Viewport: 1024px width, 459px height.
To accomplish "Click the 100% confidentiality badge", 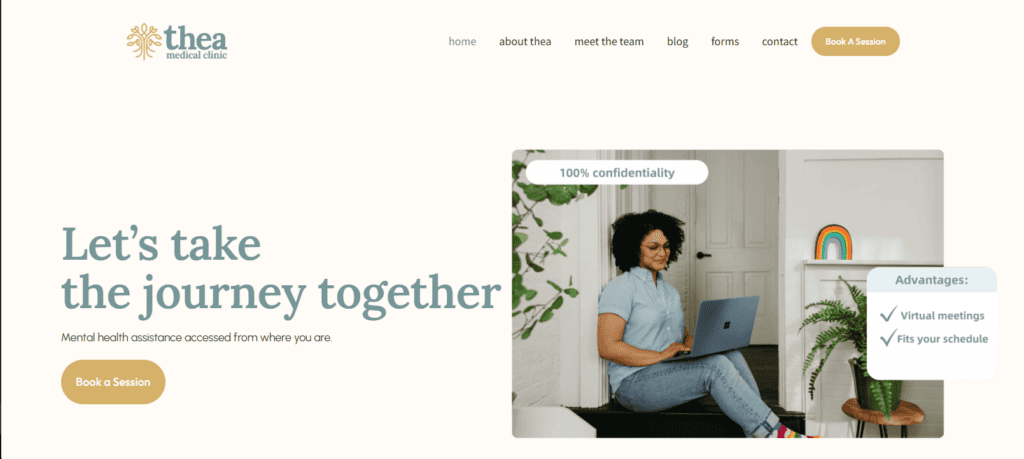I will [x=616, y=172].
